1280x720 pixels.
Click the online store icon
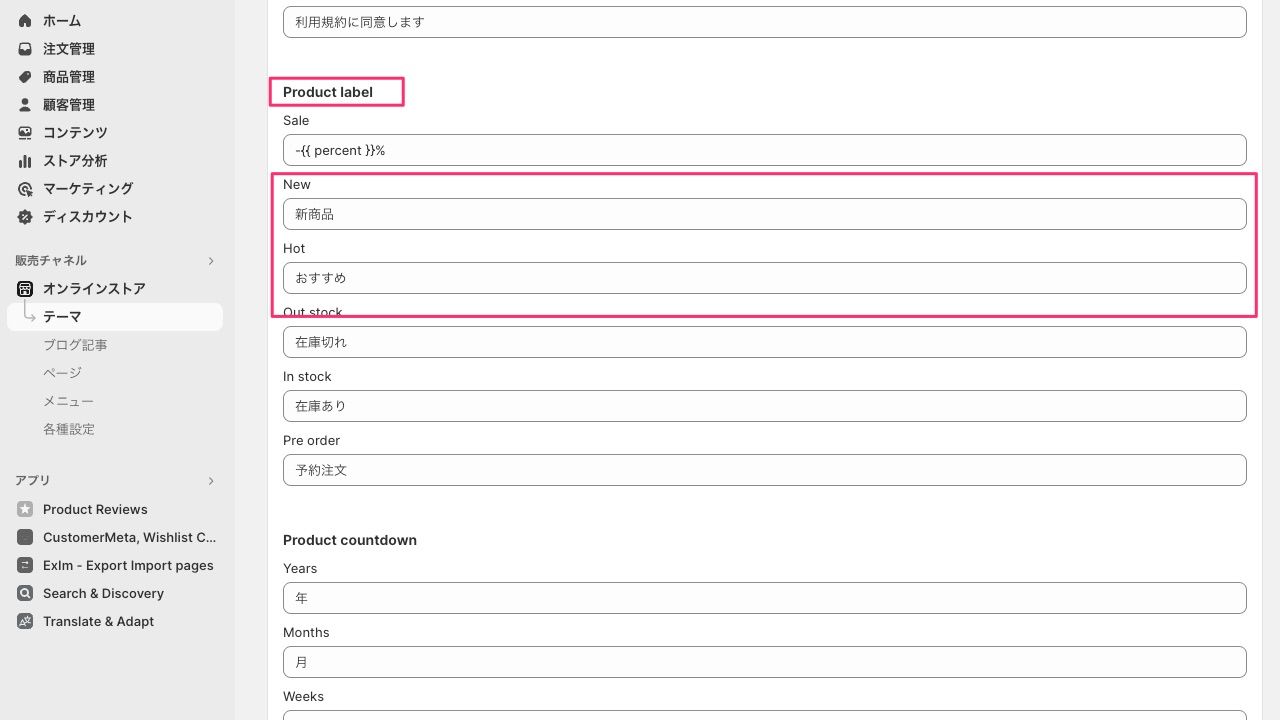coord(25,289)
